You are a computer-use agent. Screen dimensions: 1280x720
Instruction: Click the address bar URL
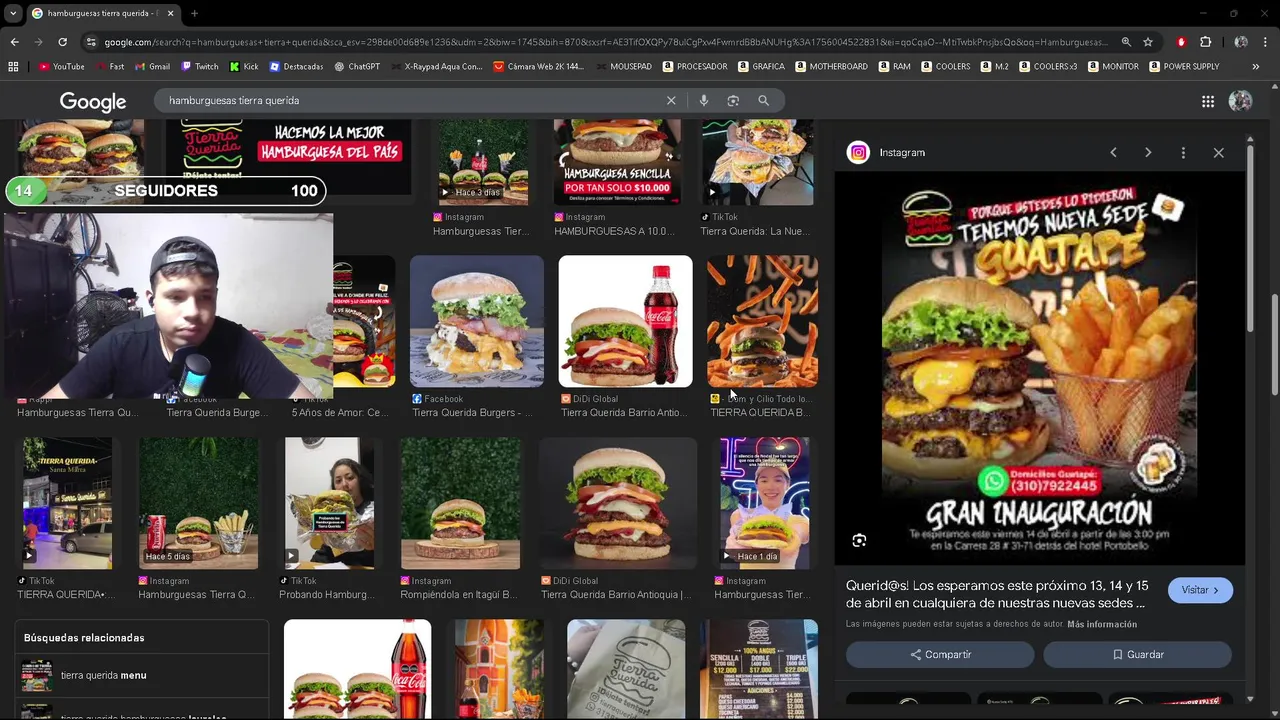[x=605, y=42]
